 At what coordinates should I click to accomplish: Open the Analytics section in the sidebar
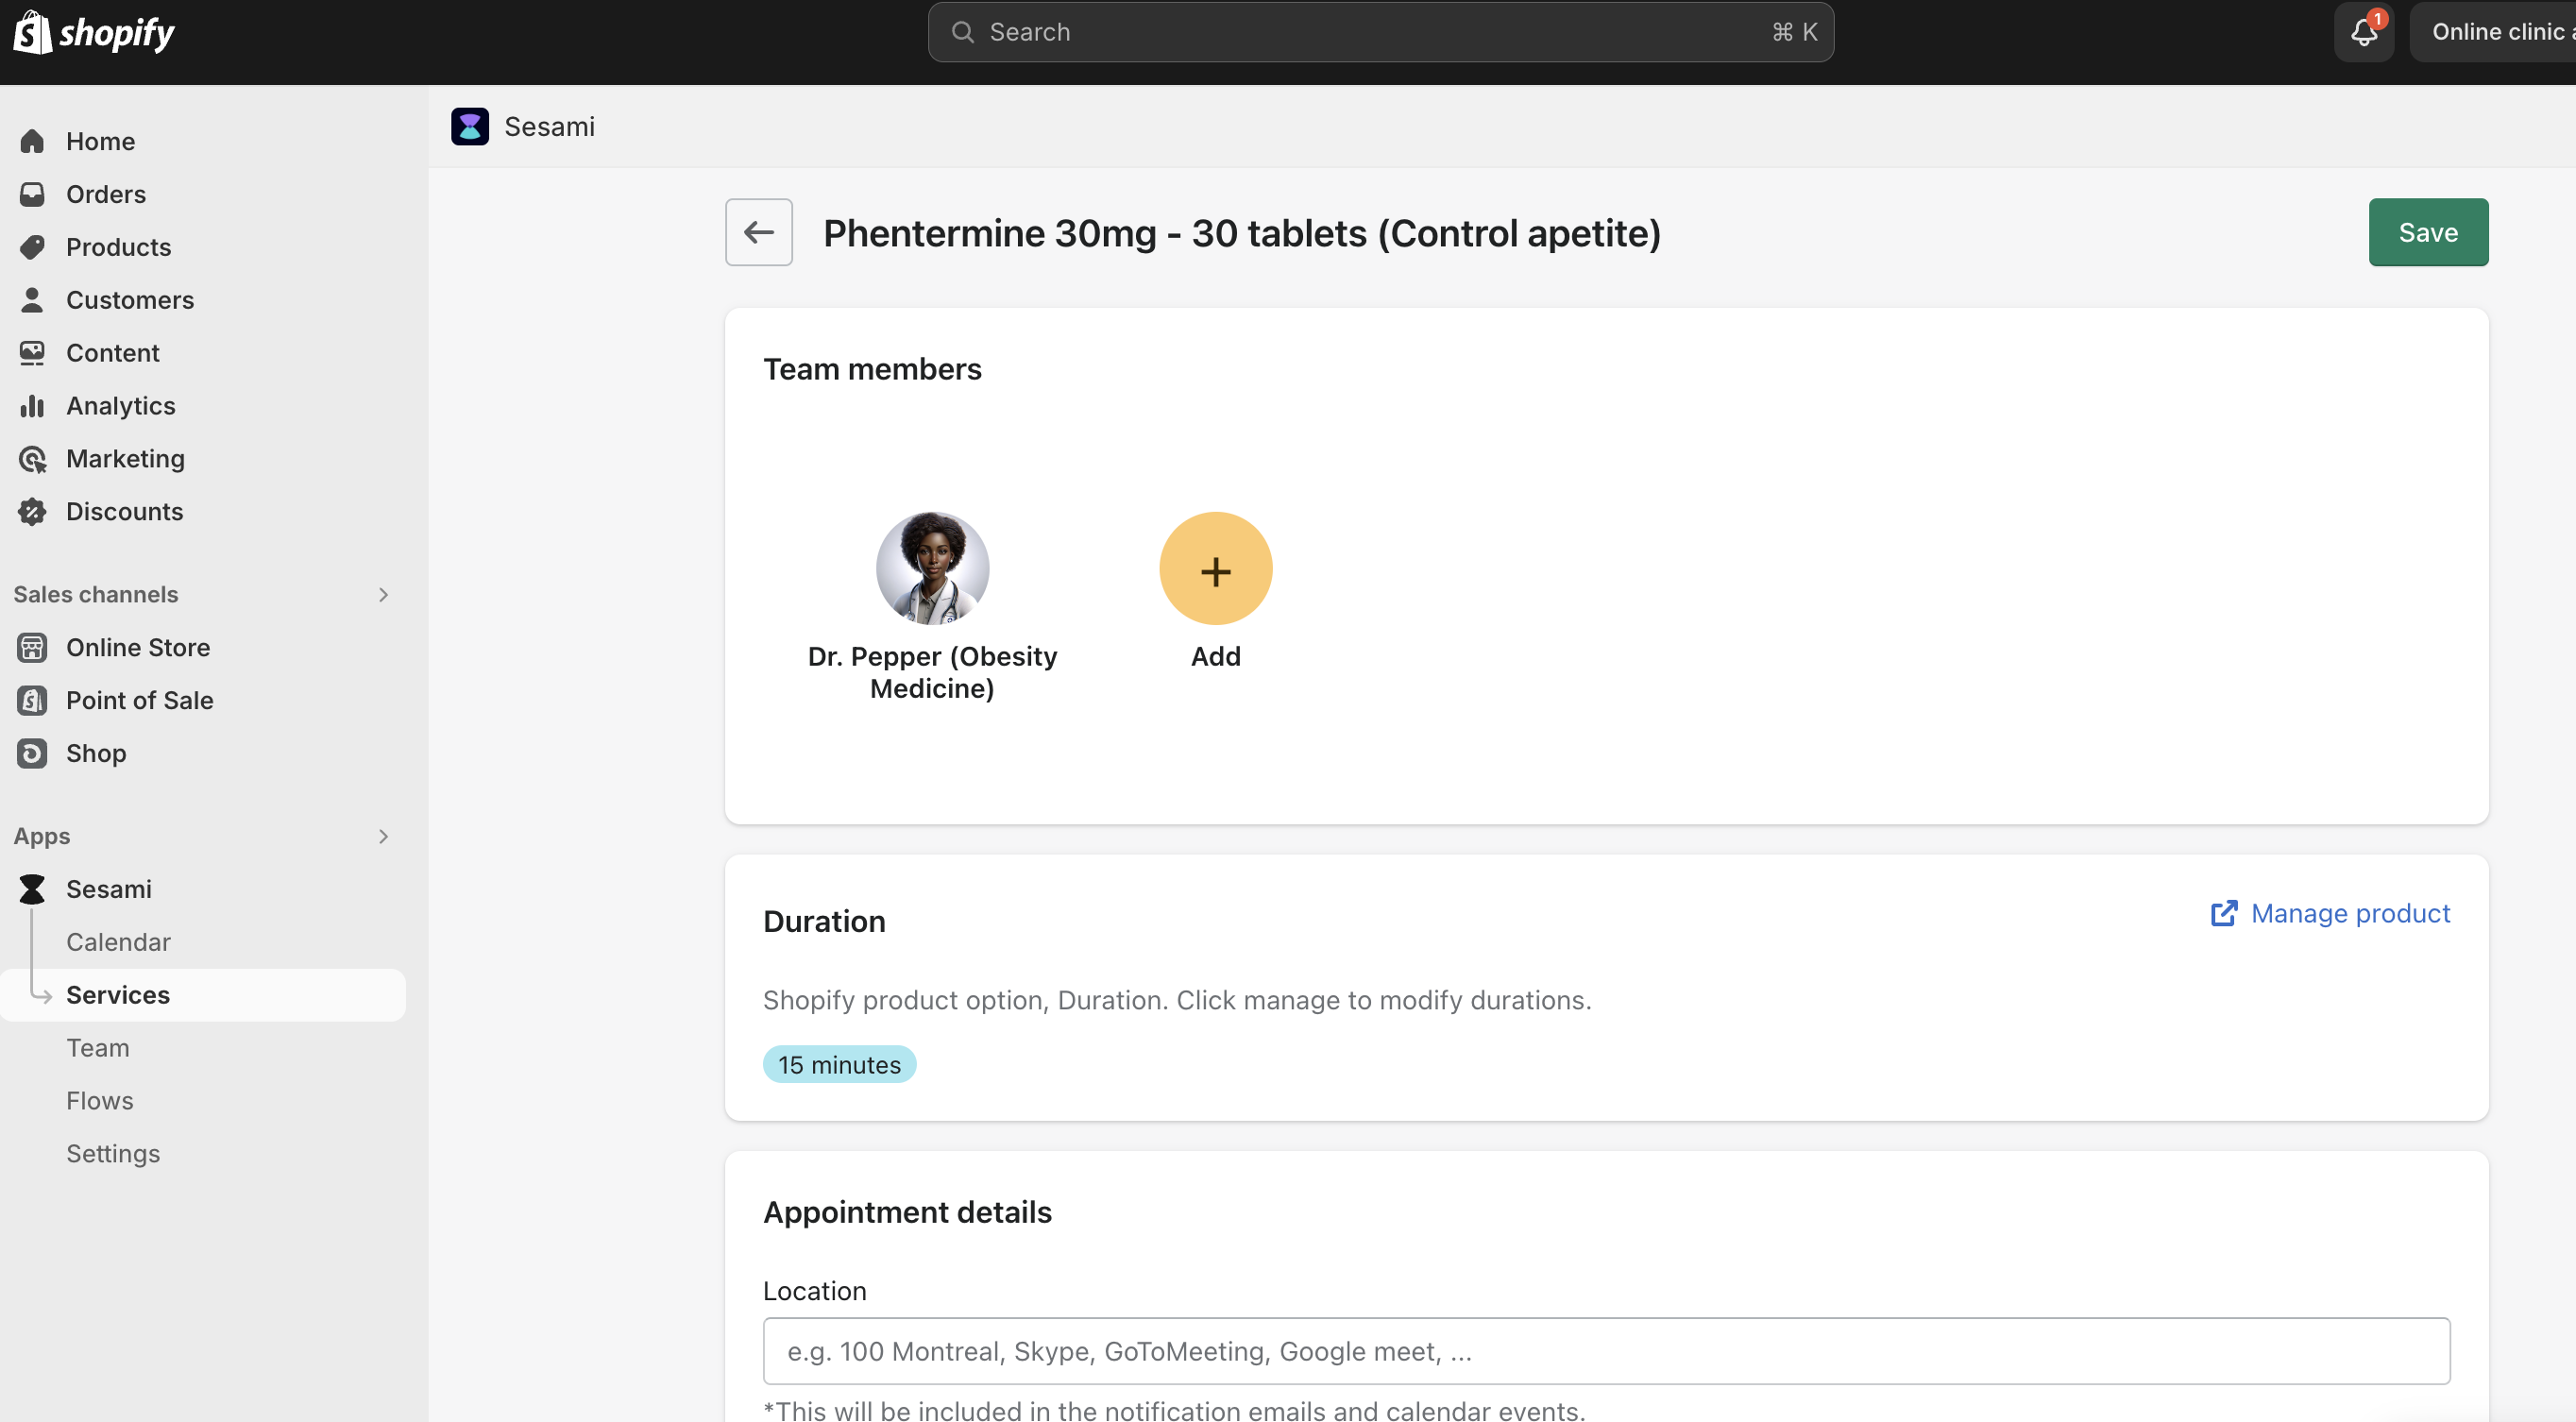click(120, 406)
